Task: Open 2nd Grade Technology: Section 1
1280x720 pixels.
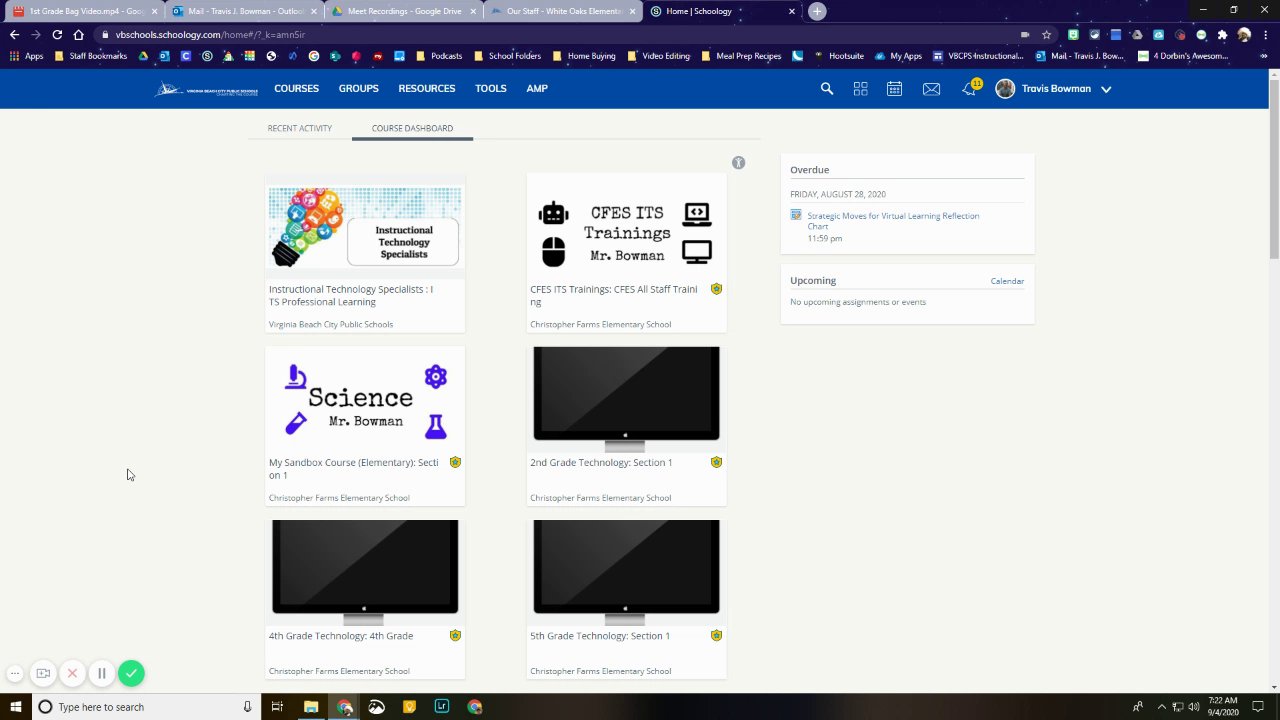Action: 601,462
